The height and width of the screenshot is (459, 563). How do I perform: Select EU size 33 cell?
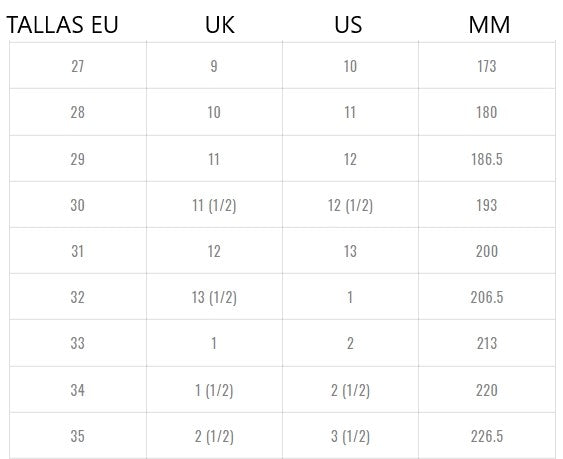point(78,343)
